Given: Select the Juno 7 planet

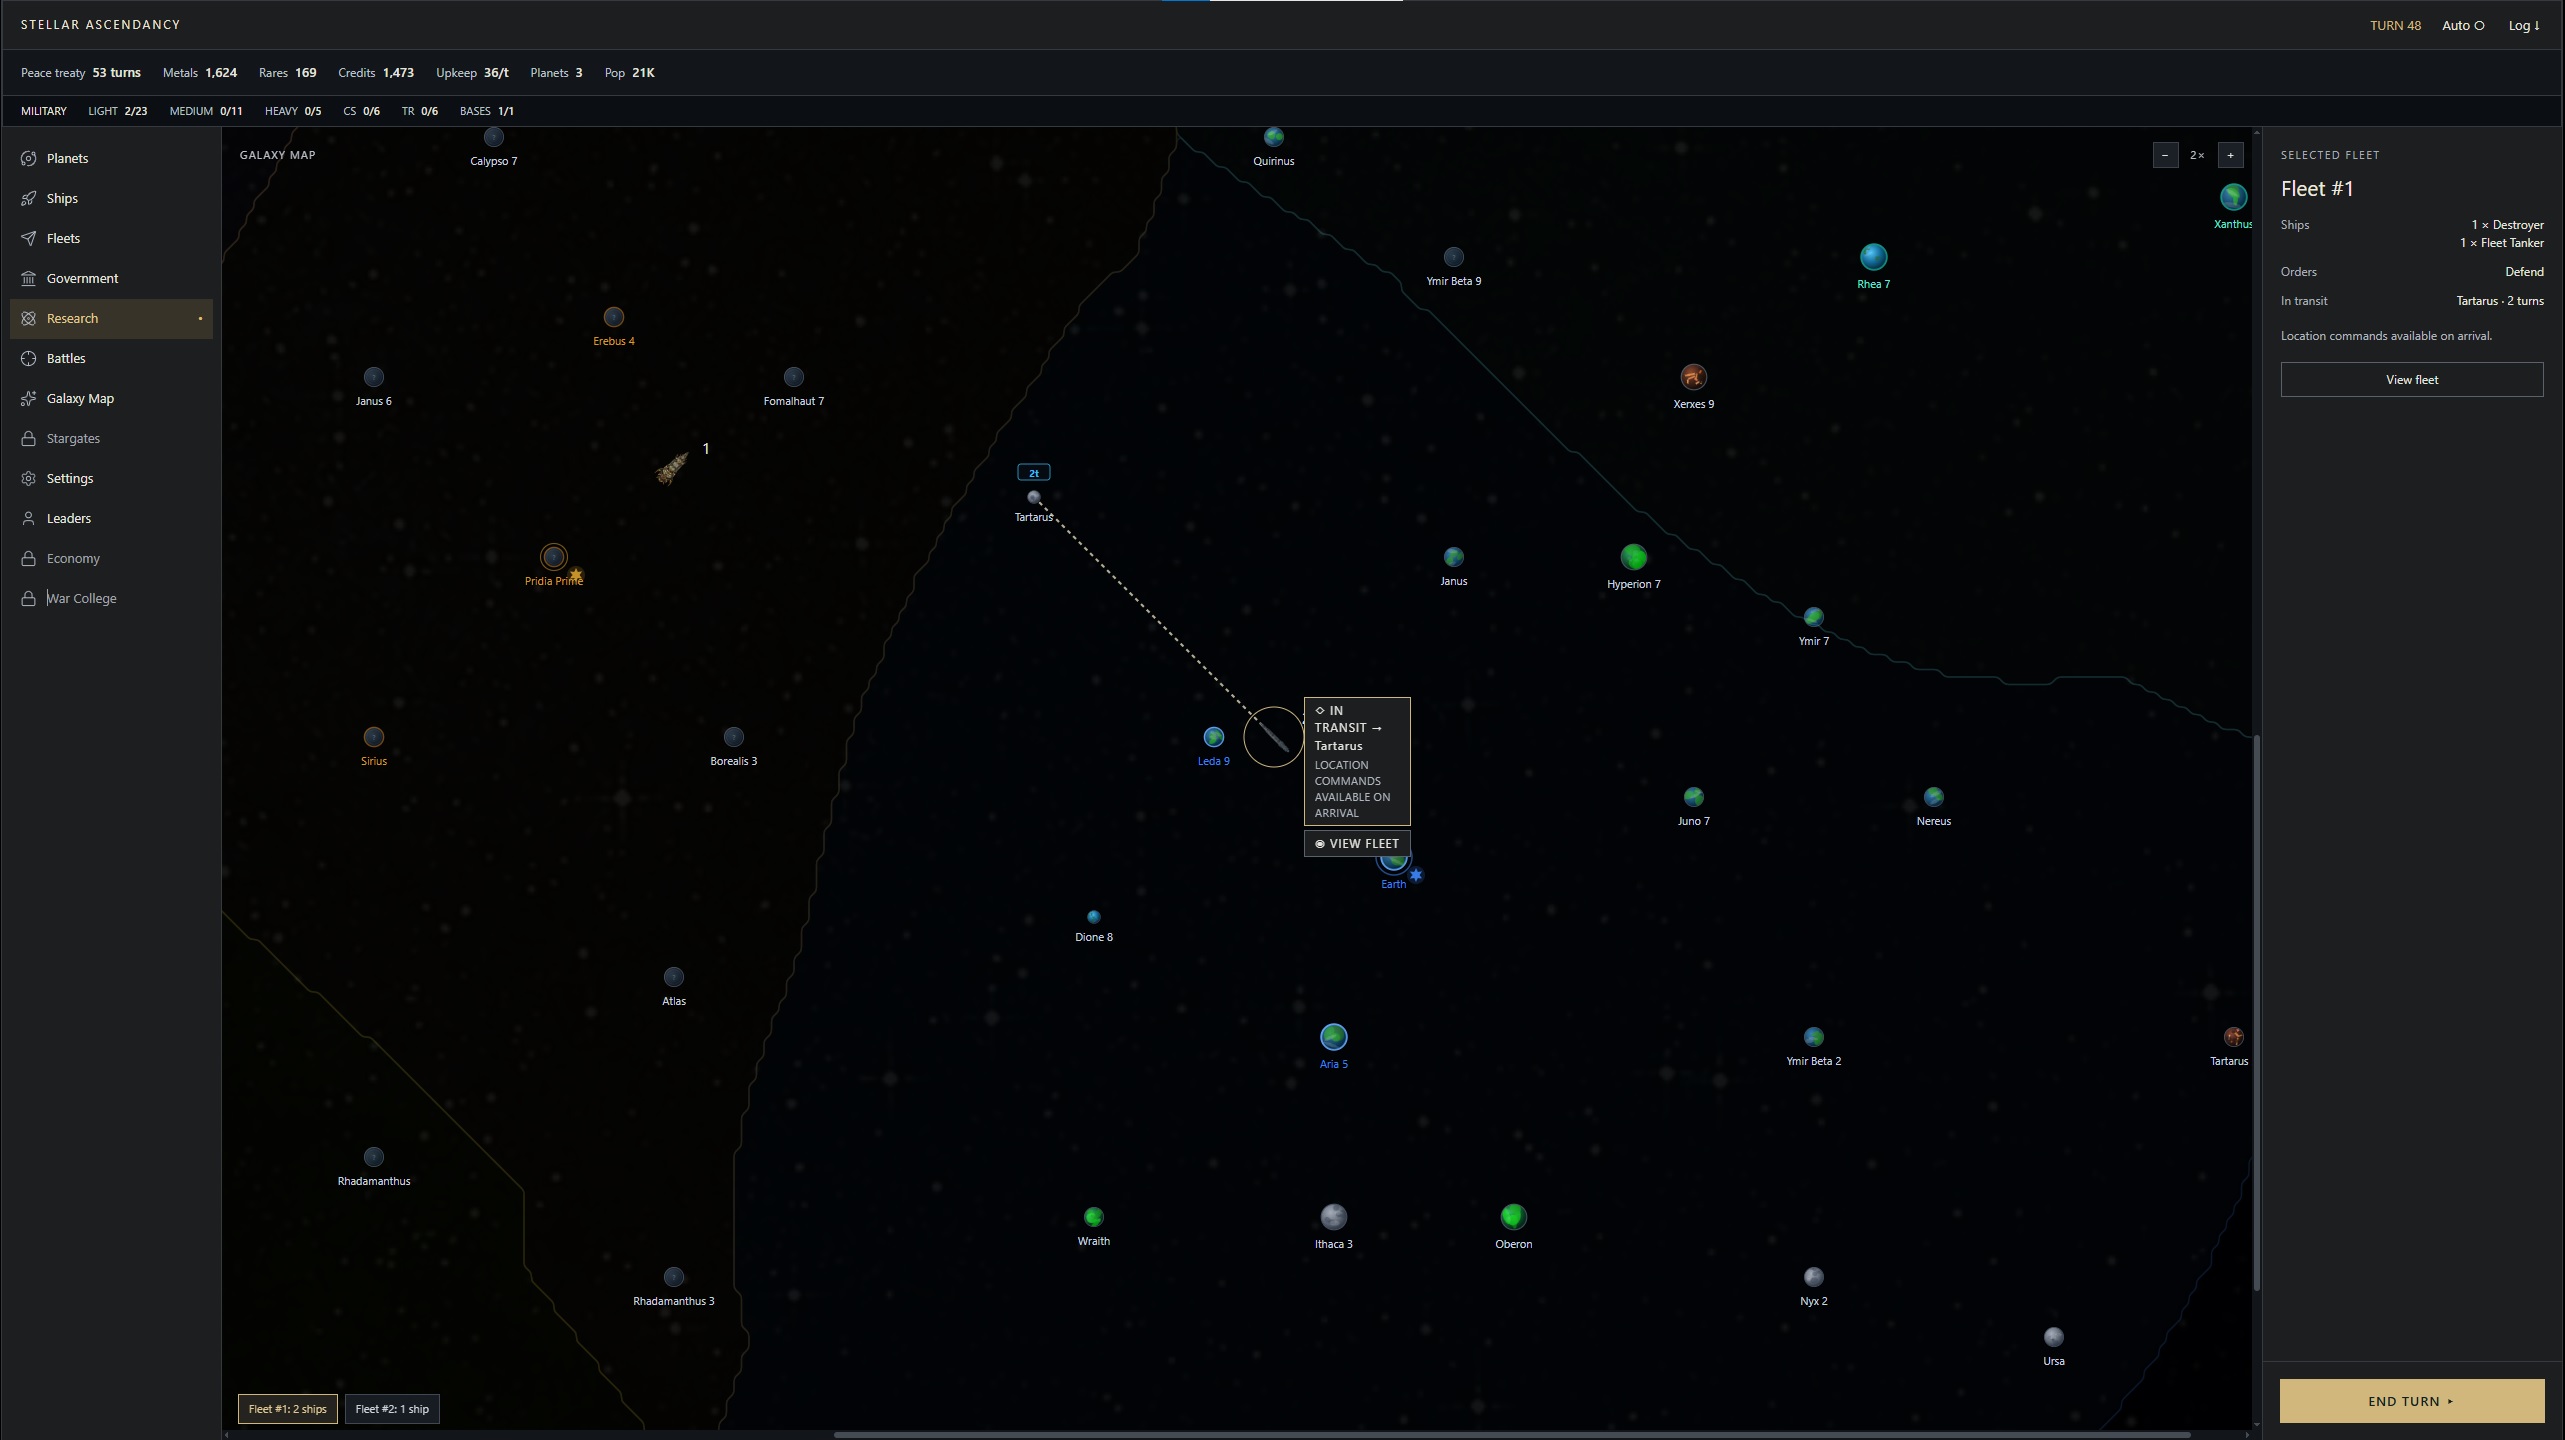Looking at the screenshot, I should tap(1693, 797).
